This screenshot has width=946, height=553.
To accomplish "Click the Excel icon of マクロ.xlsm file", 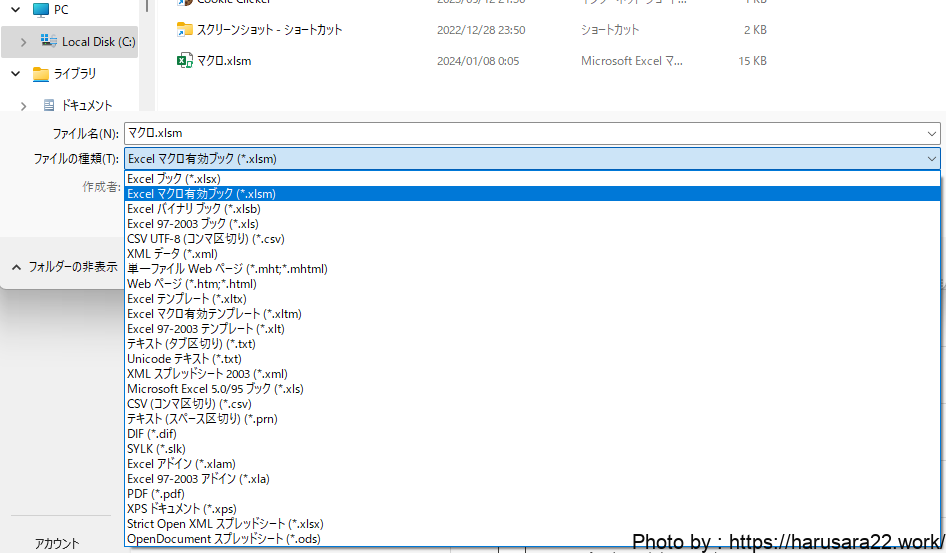I will tap(184, 61).
